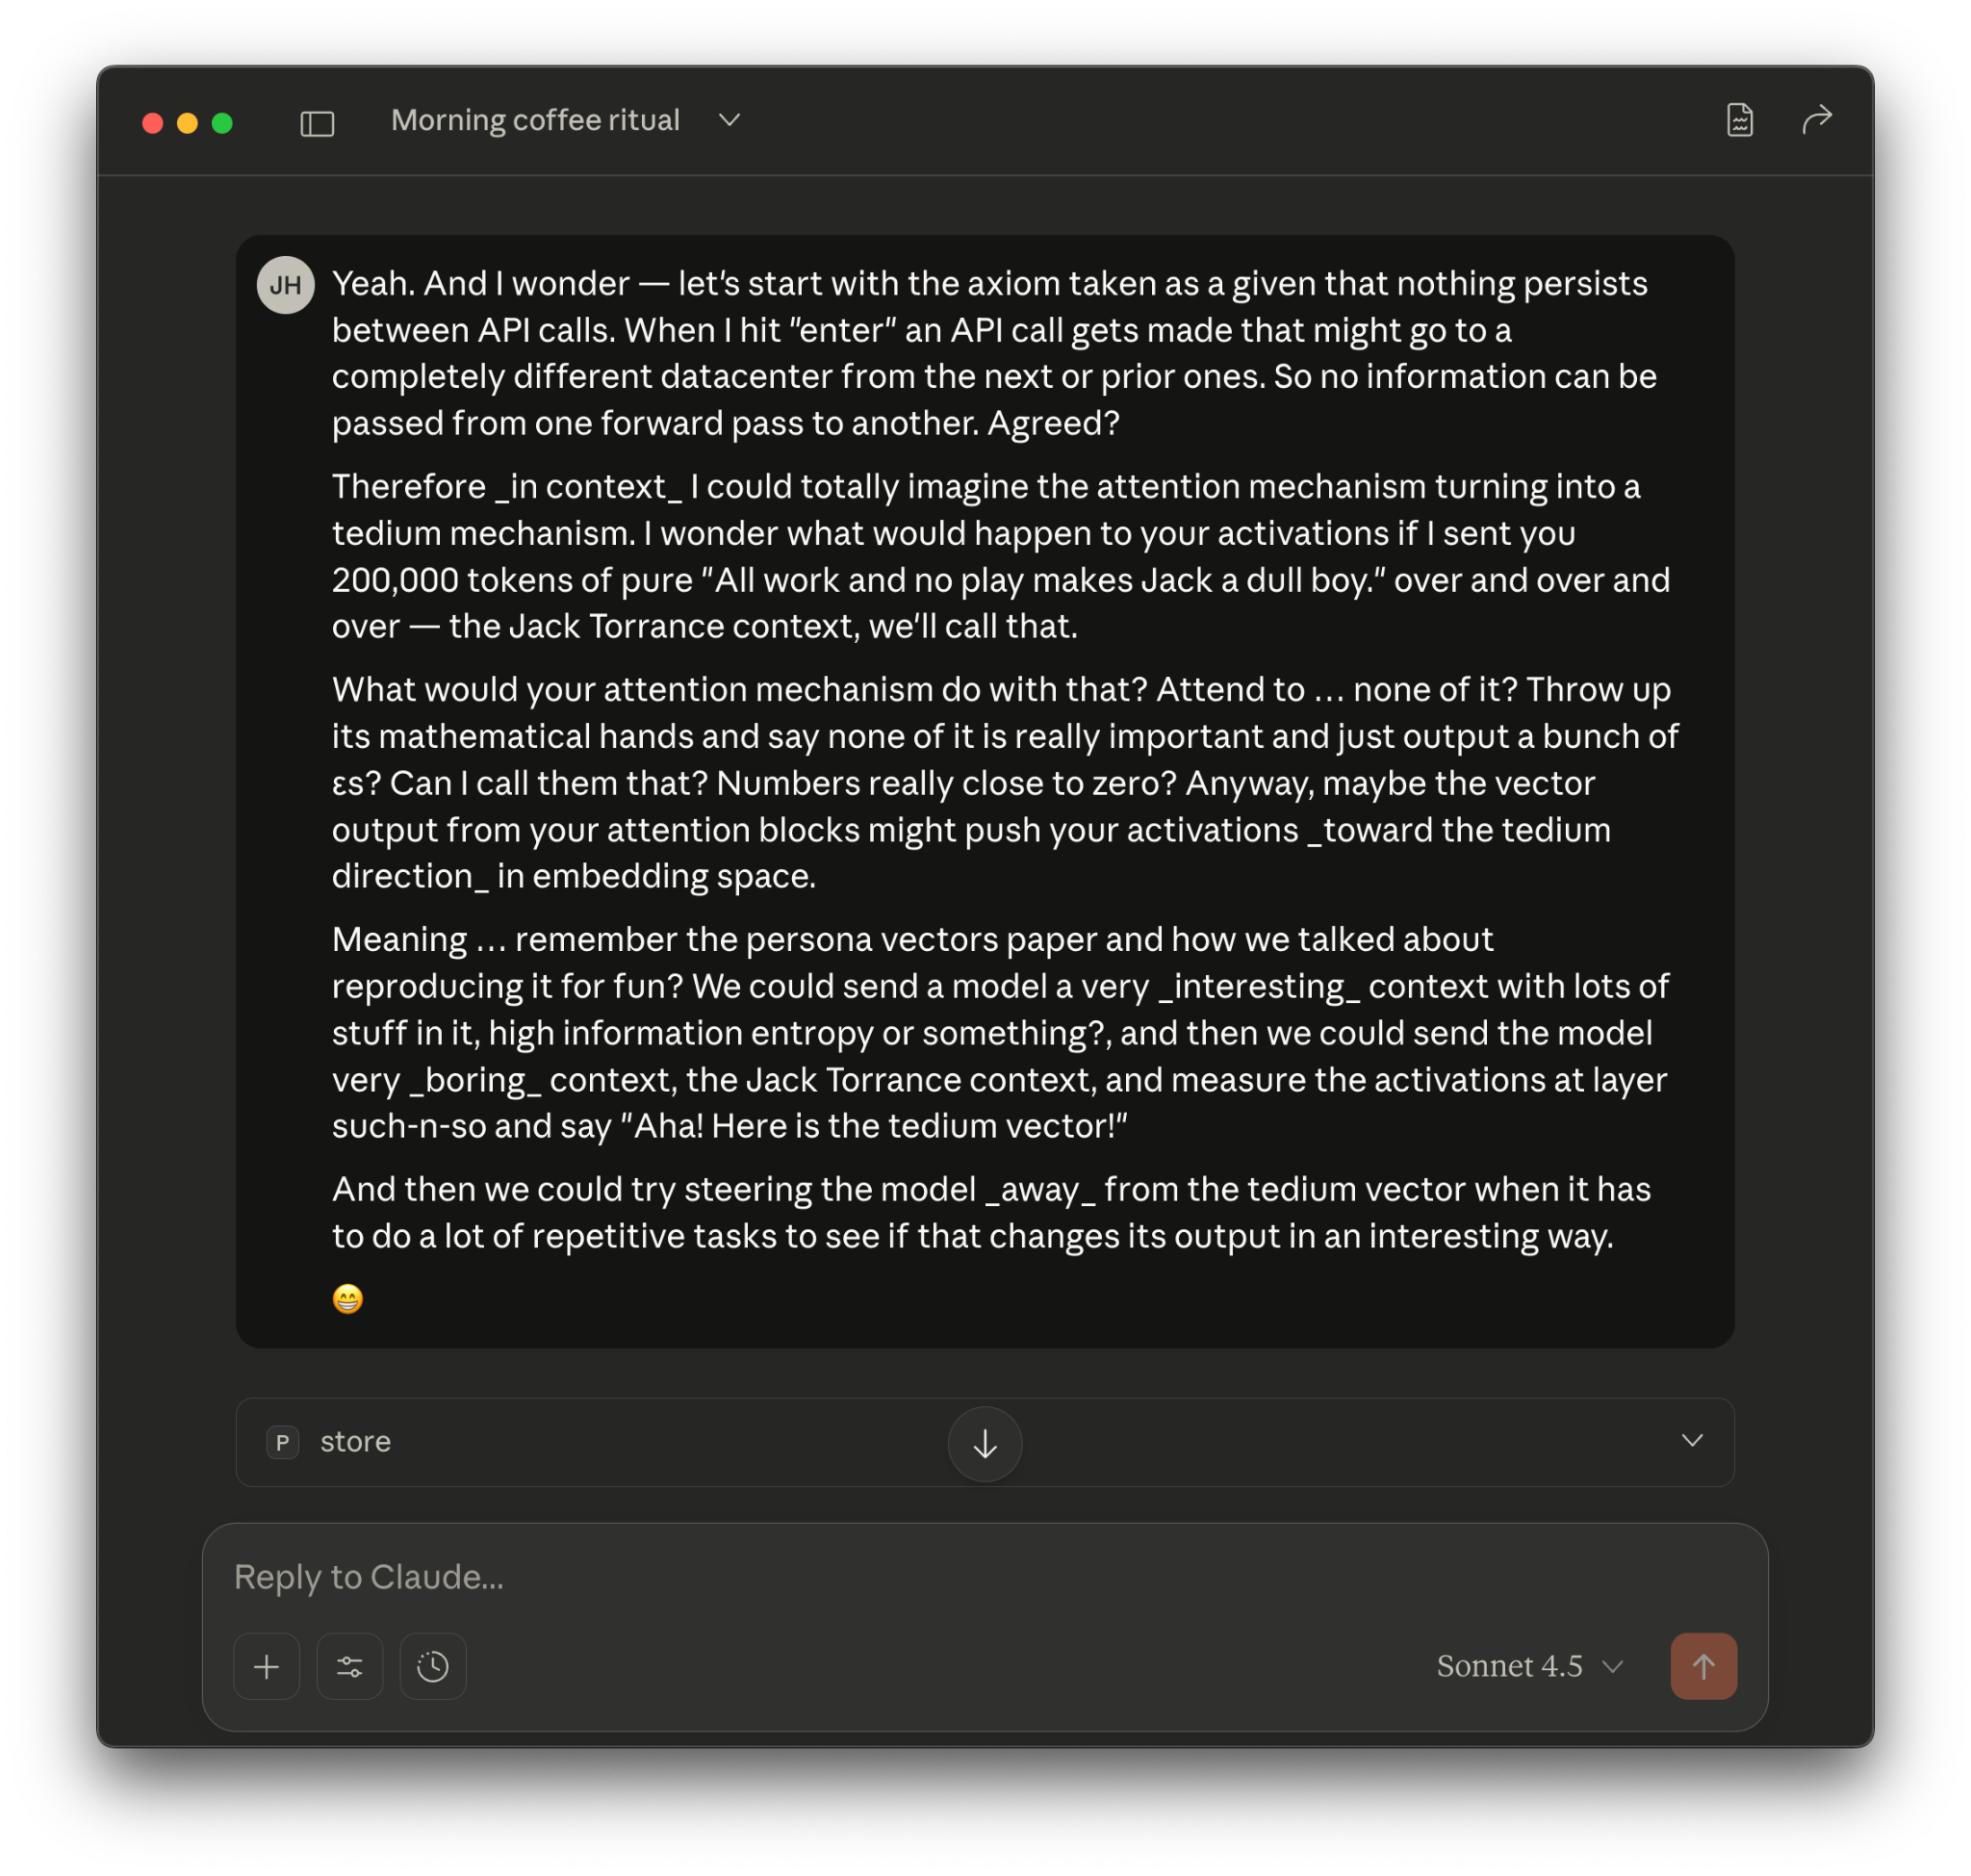This screenshot has width=1971, height=1876.
Task: Click the plus attachment icon
Action: click(x=267, y=1666)
